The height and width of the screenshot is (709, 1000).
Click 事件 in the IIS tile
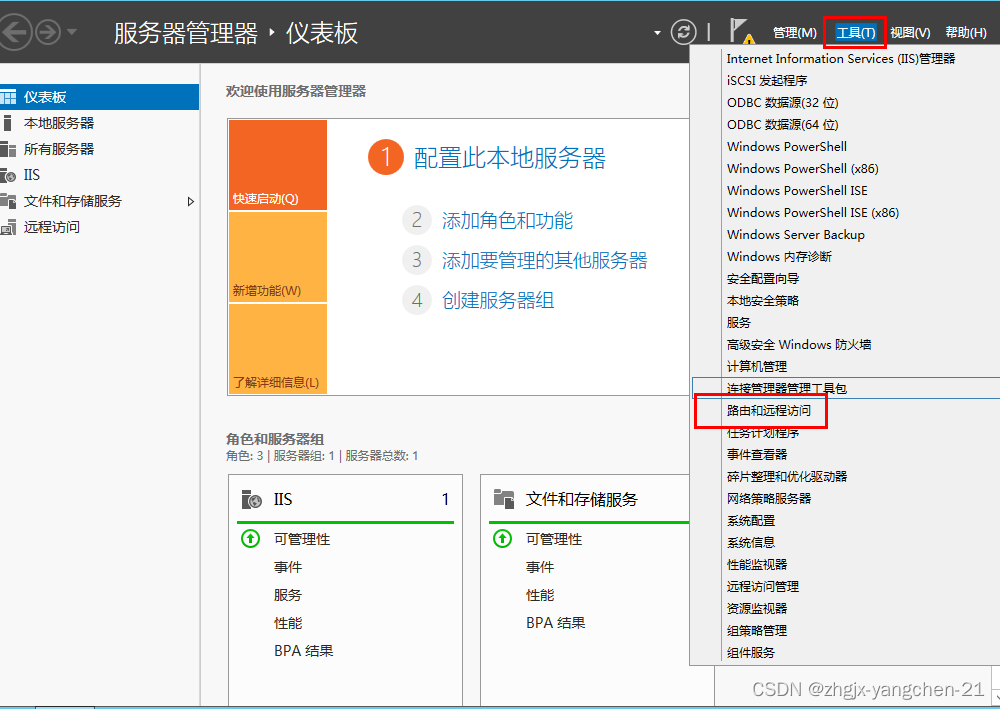coord(288,567)
